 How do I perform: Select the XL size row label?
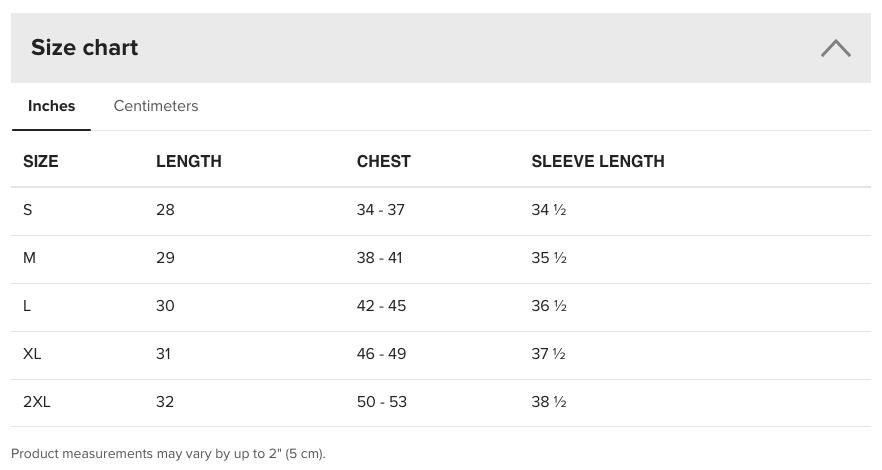tap(32, 354)
